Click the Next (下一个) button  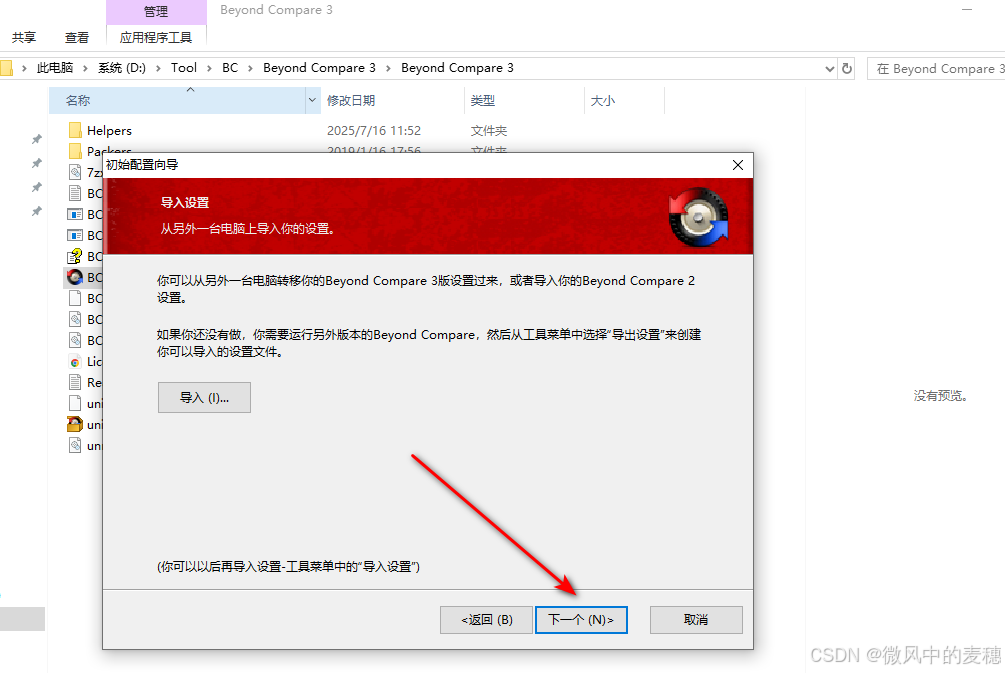(581, 620)
